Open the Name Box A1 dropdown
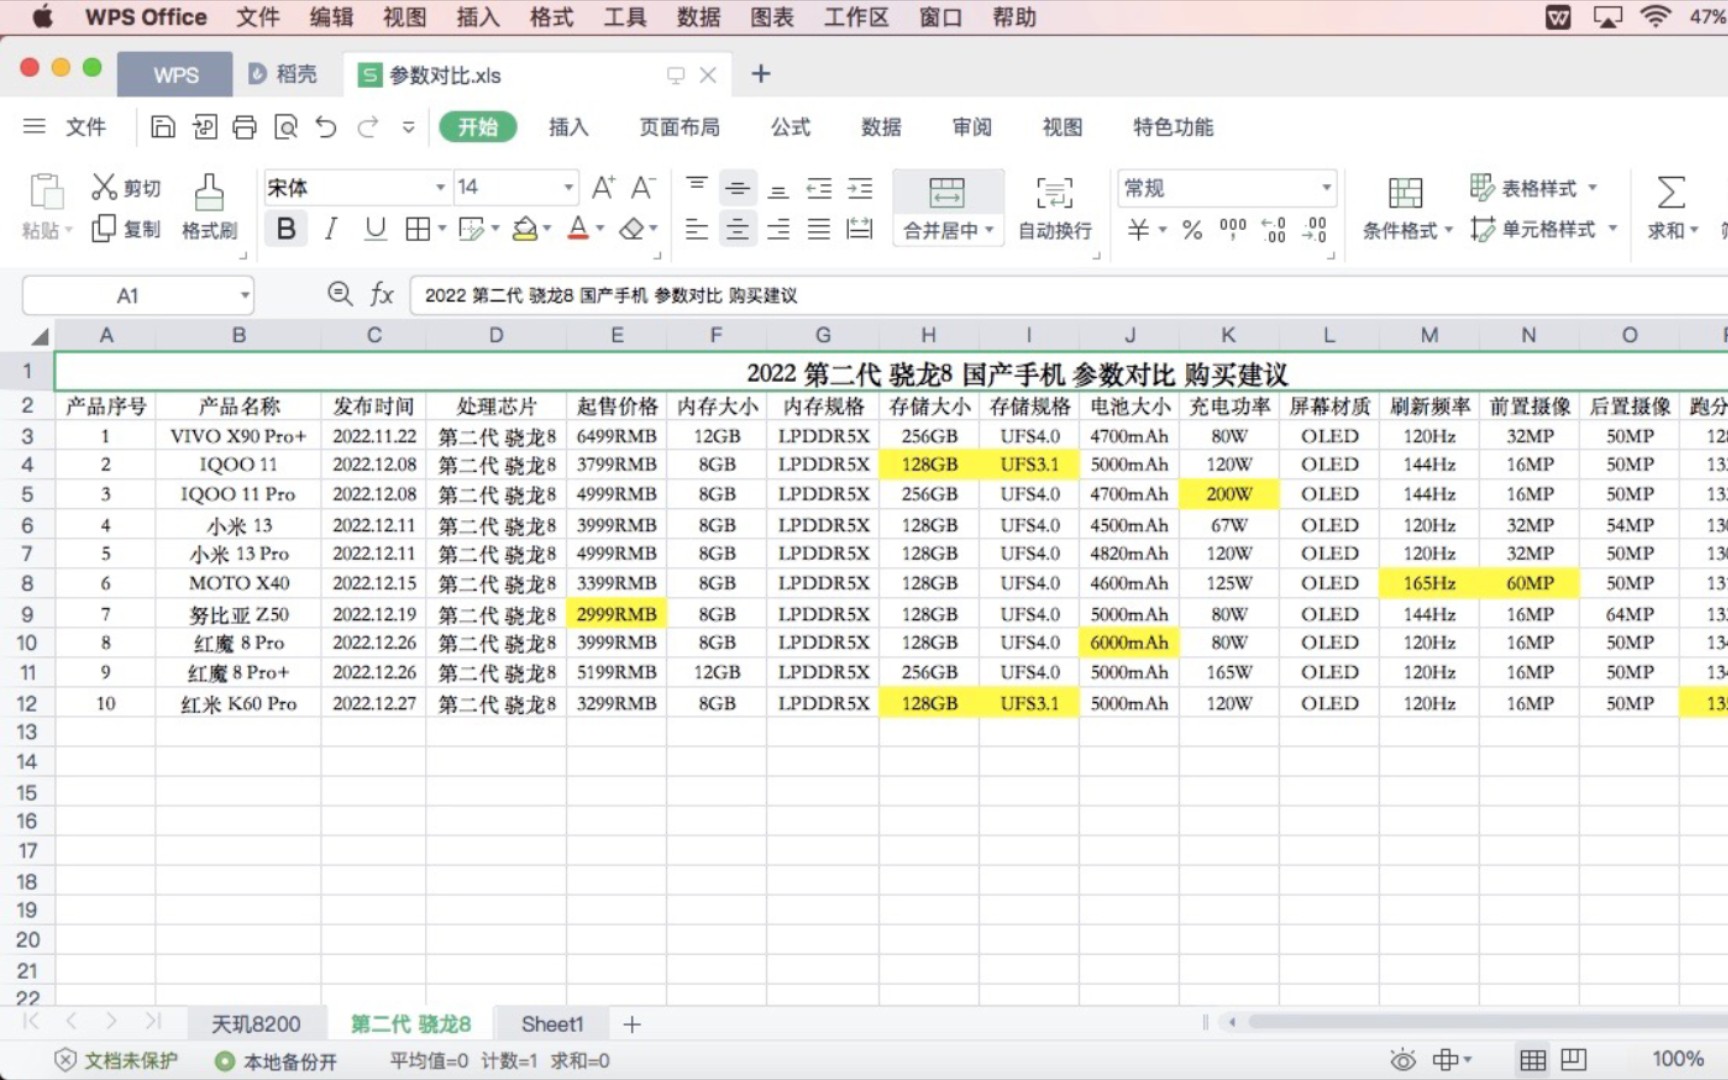The image size is (1728, 1080). (244, 295)
